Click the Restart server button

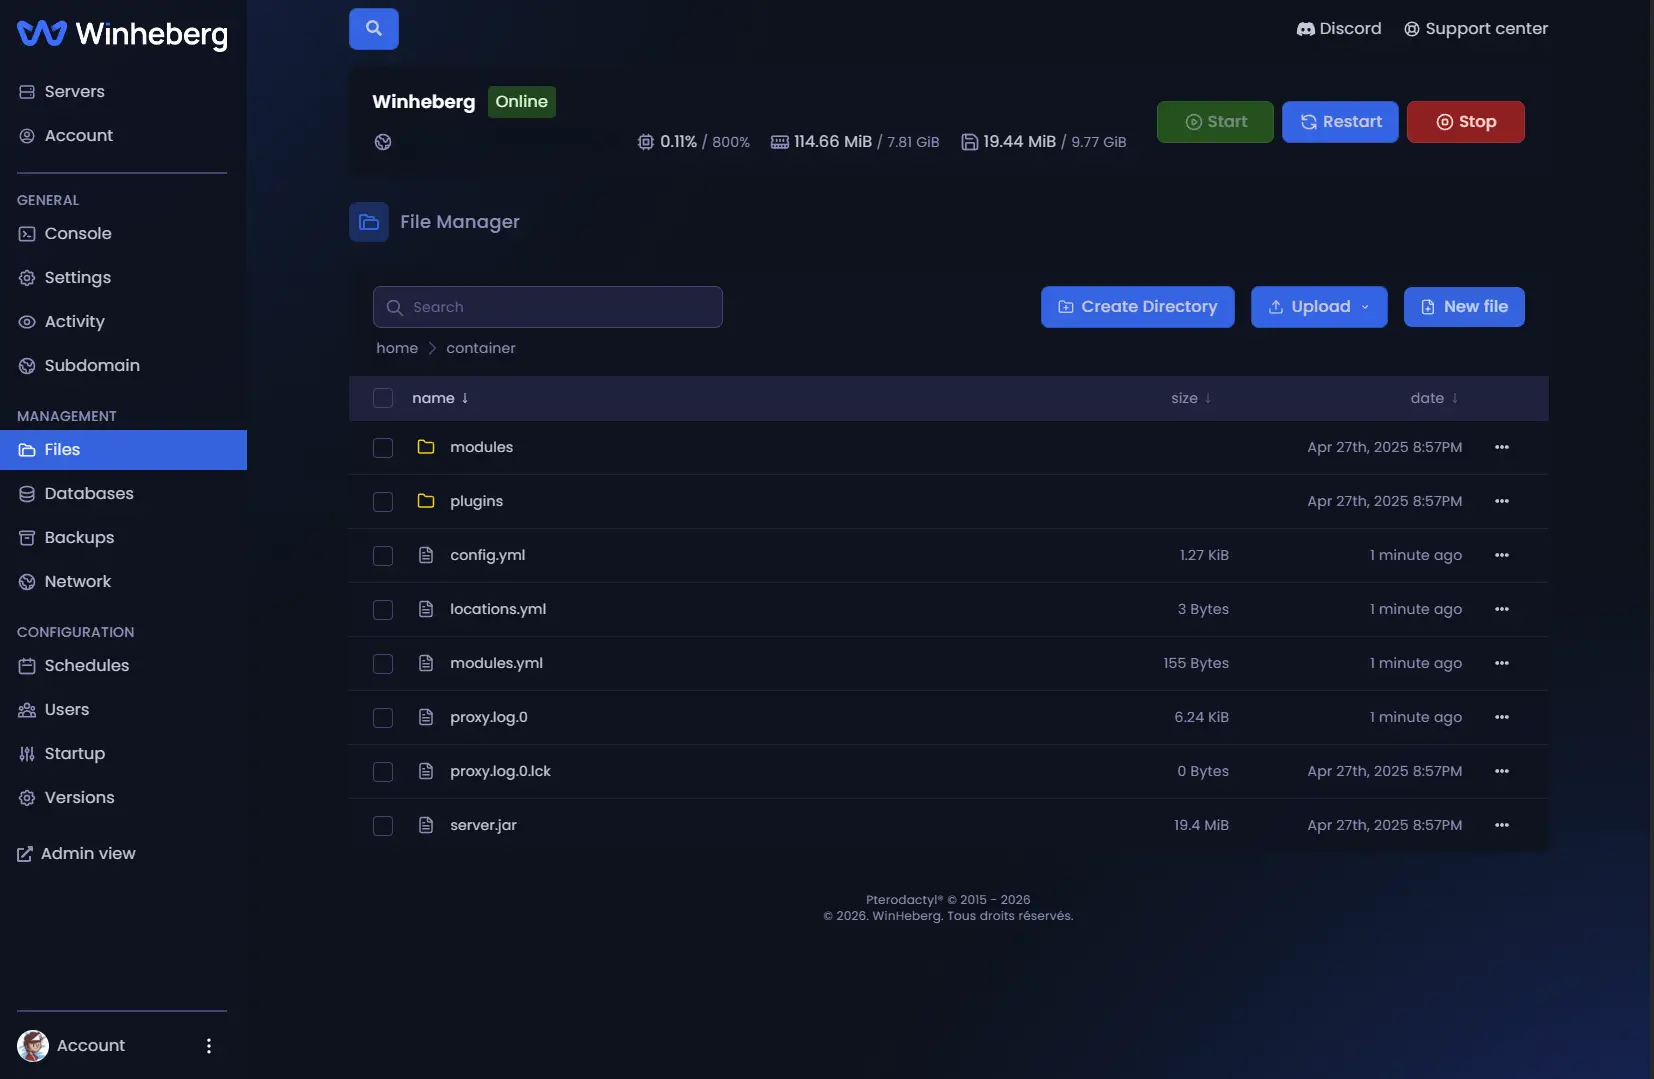click(x=1340, y=122)
